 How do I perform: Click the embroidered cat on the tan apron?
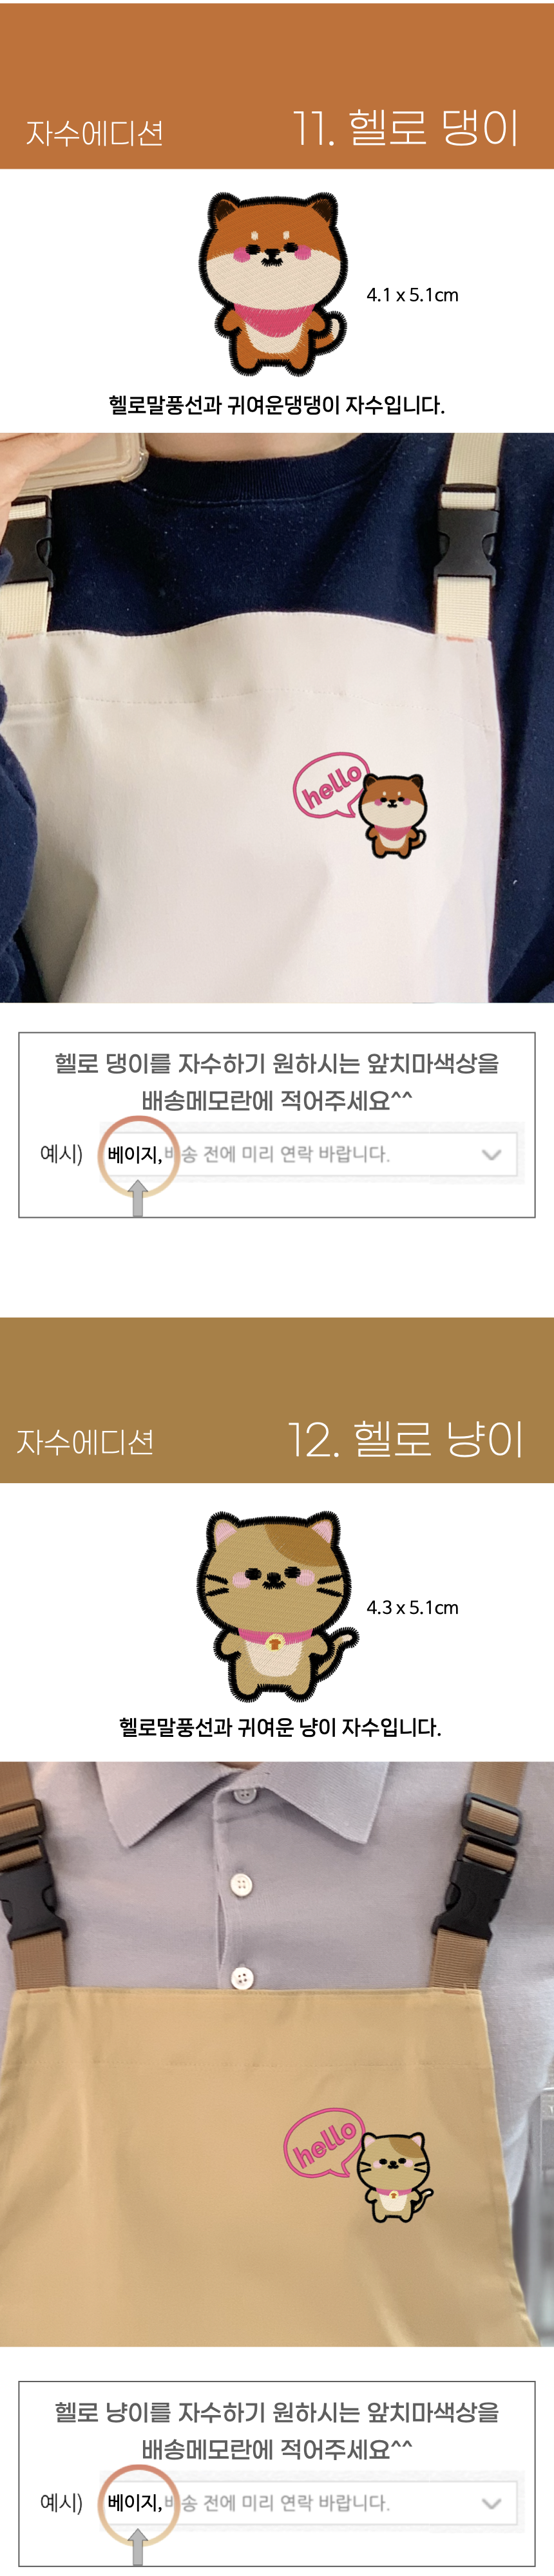tap(396, 2178)
